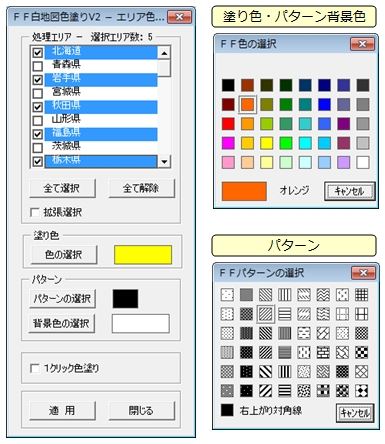Close the FFパターンの選択 window
385x444 pixels.
coord(363,273)
